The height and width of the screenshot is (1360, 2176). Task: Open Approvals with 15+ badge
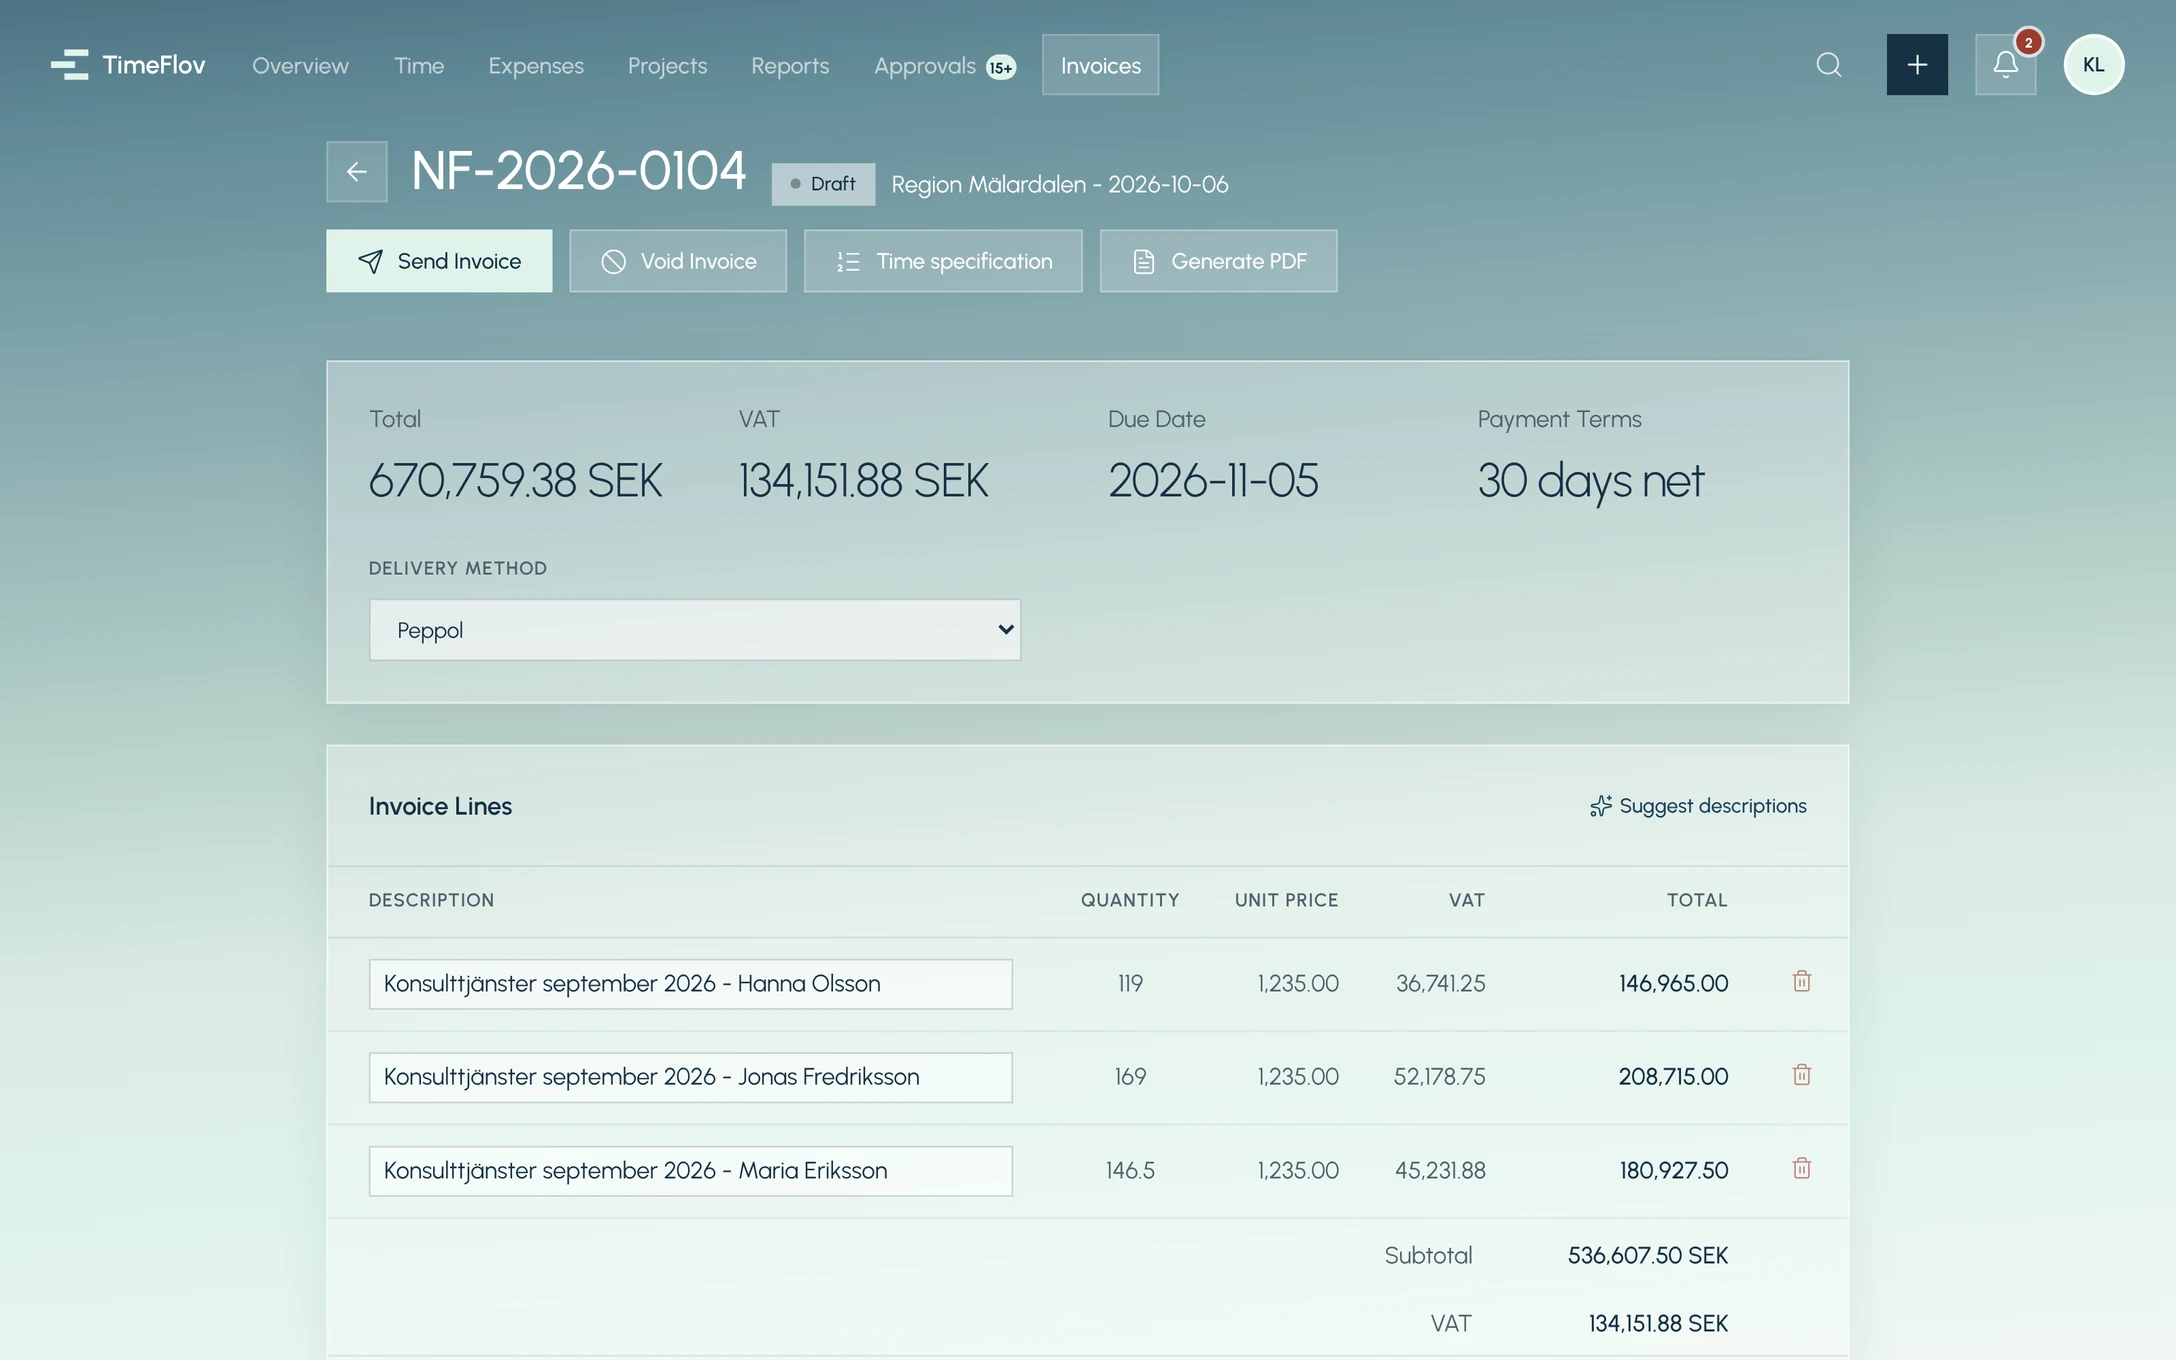(945, 65)
